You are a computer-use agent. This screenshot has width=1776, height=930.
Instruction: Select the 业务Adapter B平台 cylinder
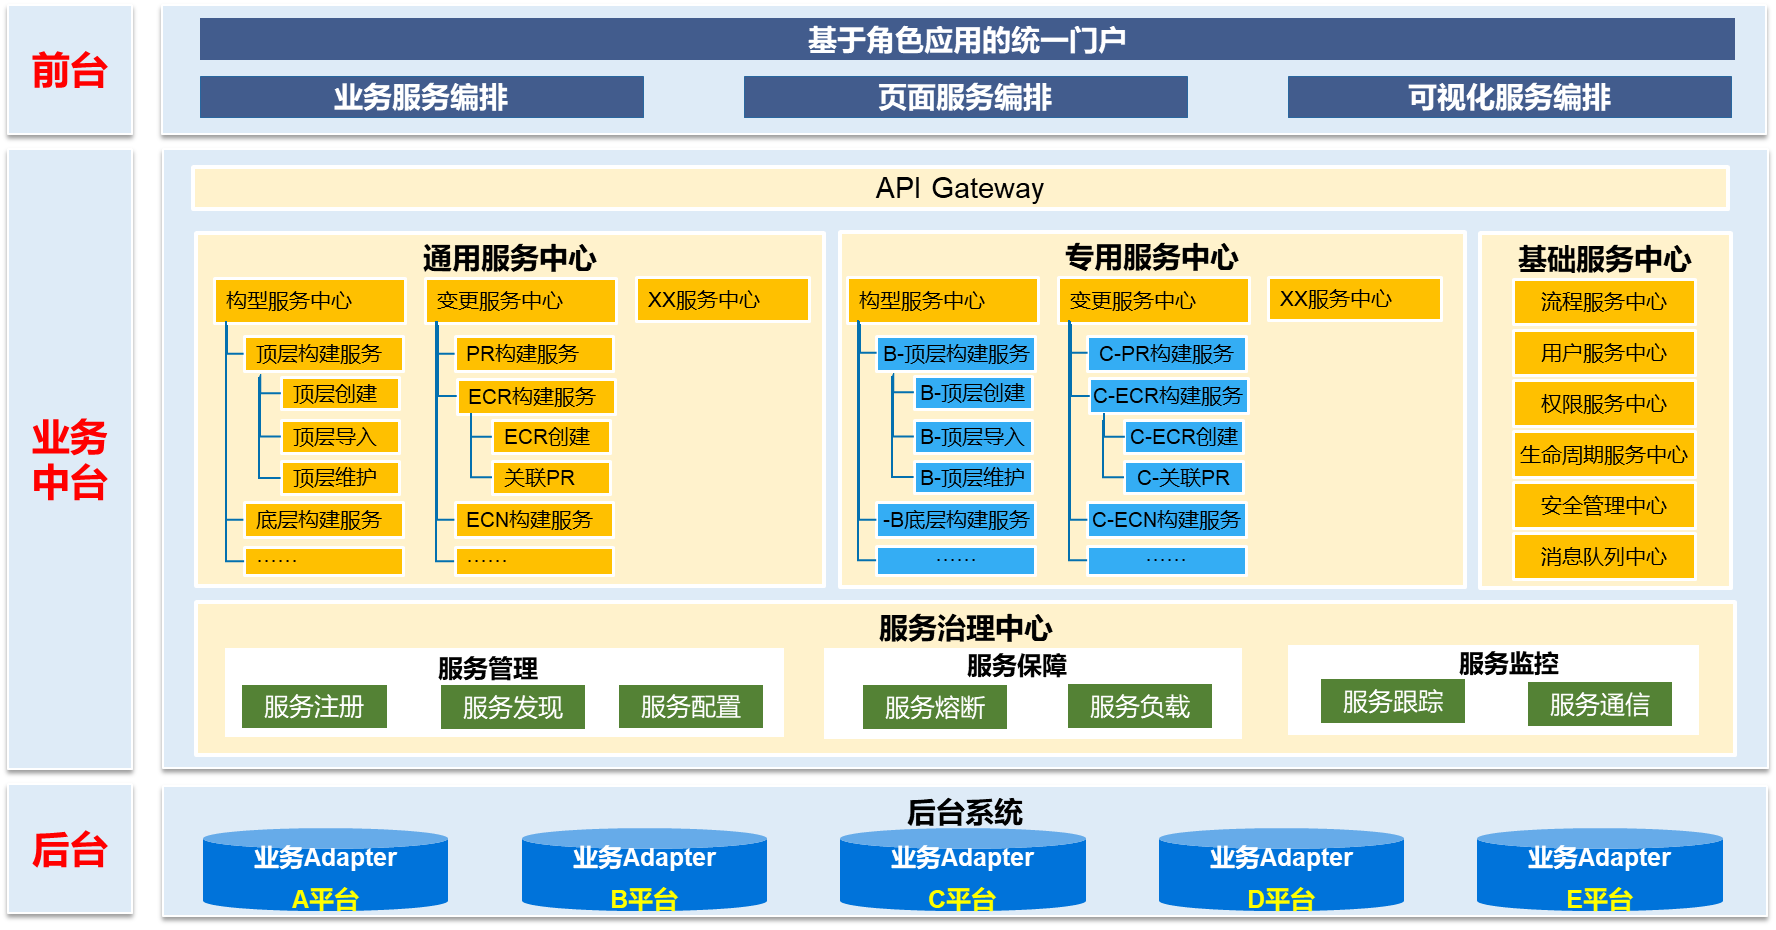pos(644,870)
